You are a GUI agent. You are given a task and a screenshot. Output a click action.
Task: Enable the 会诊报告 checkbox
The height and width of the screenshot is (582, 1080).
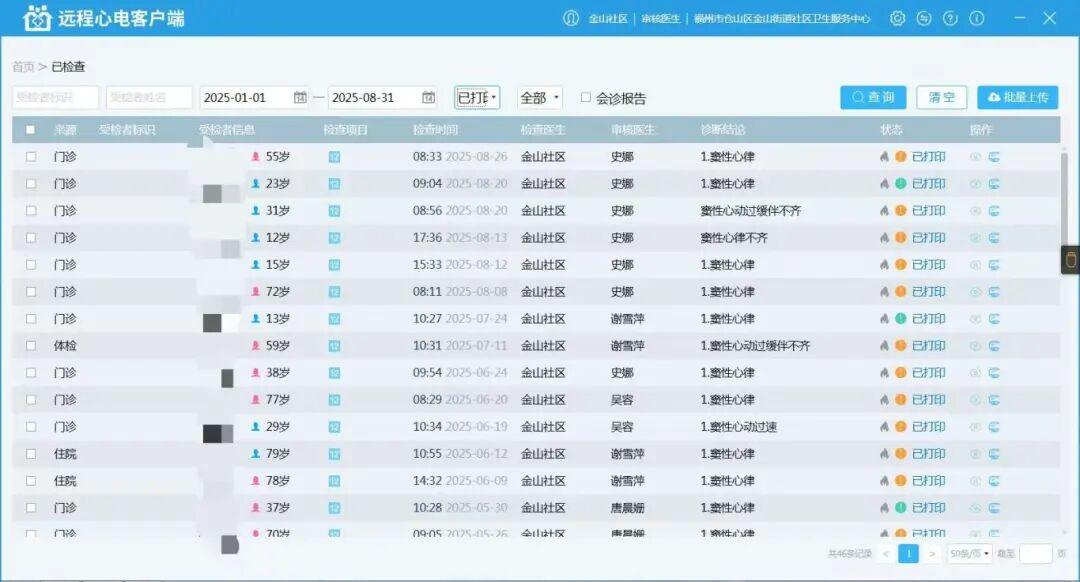[x=586, y=97]
